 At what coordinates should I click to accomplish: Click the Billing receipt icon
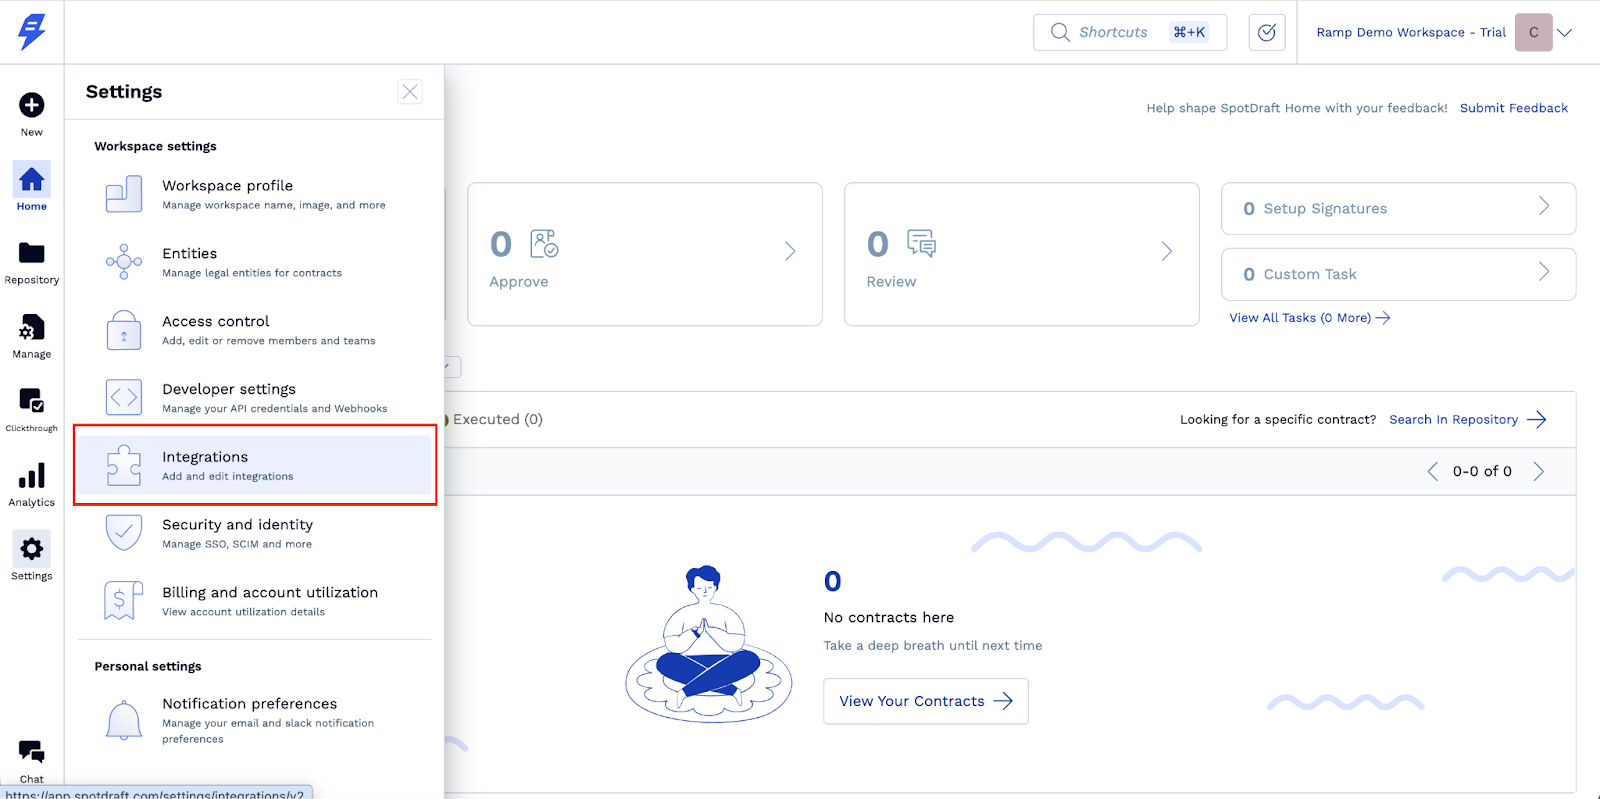click(x=124, y=601)
